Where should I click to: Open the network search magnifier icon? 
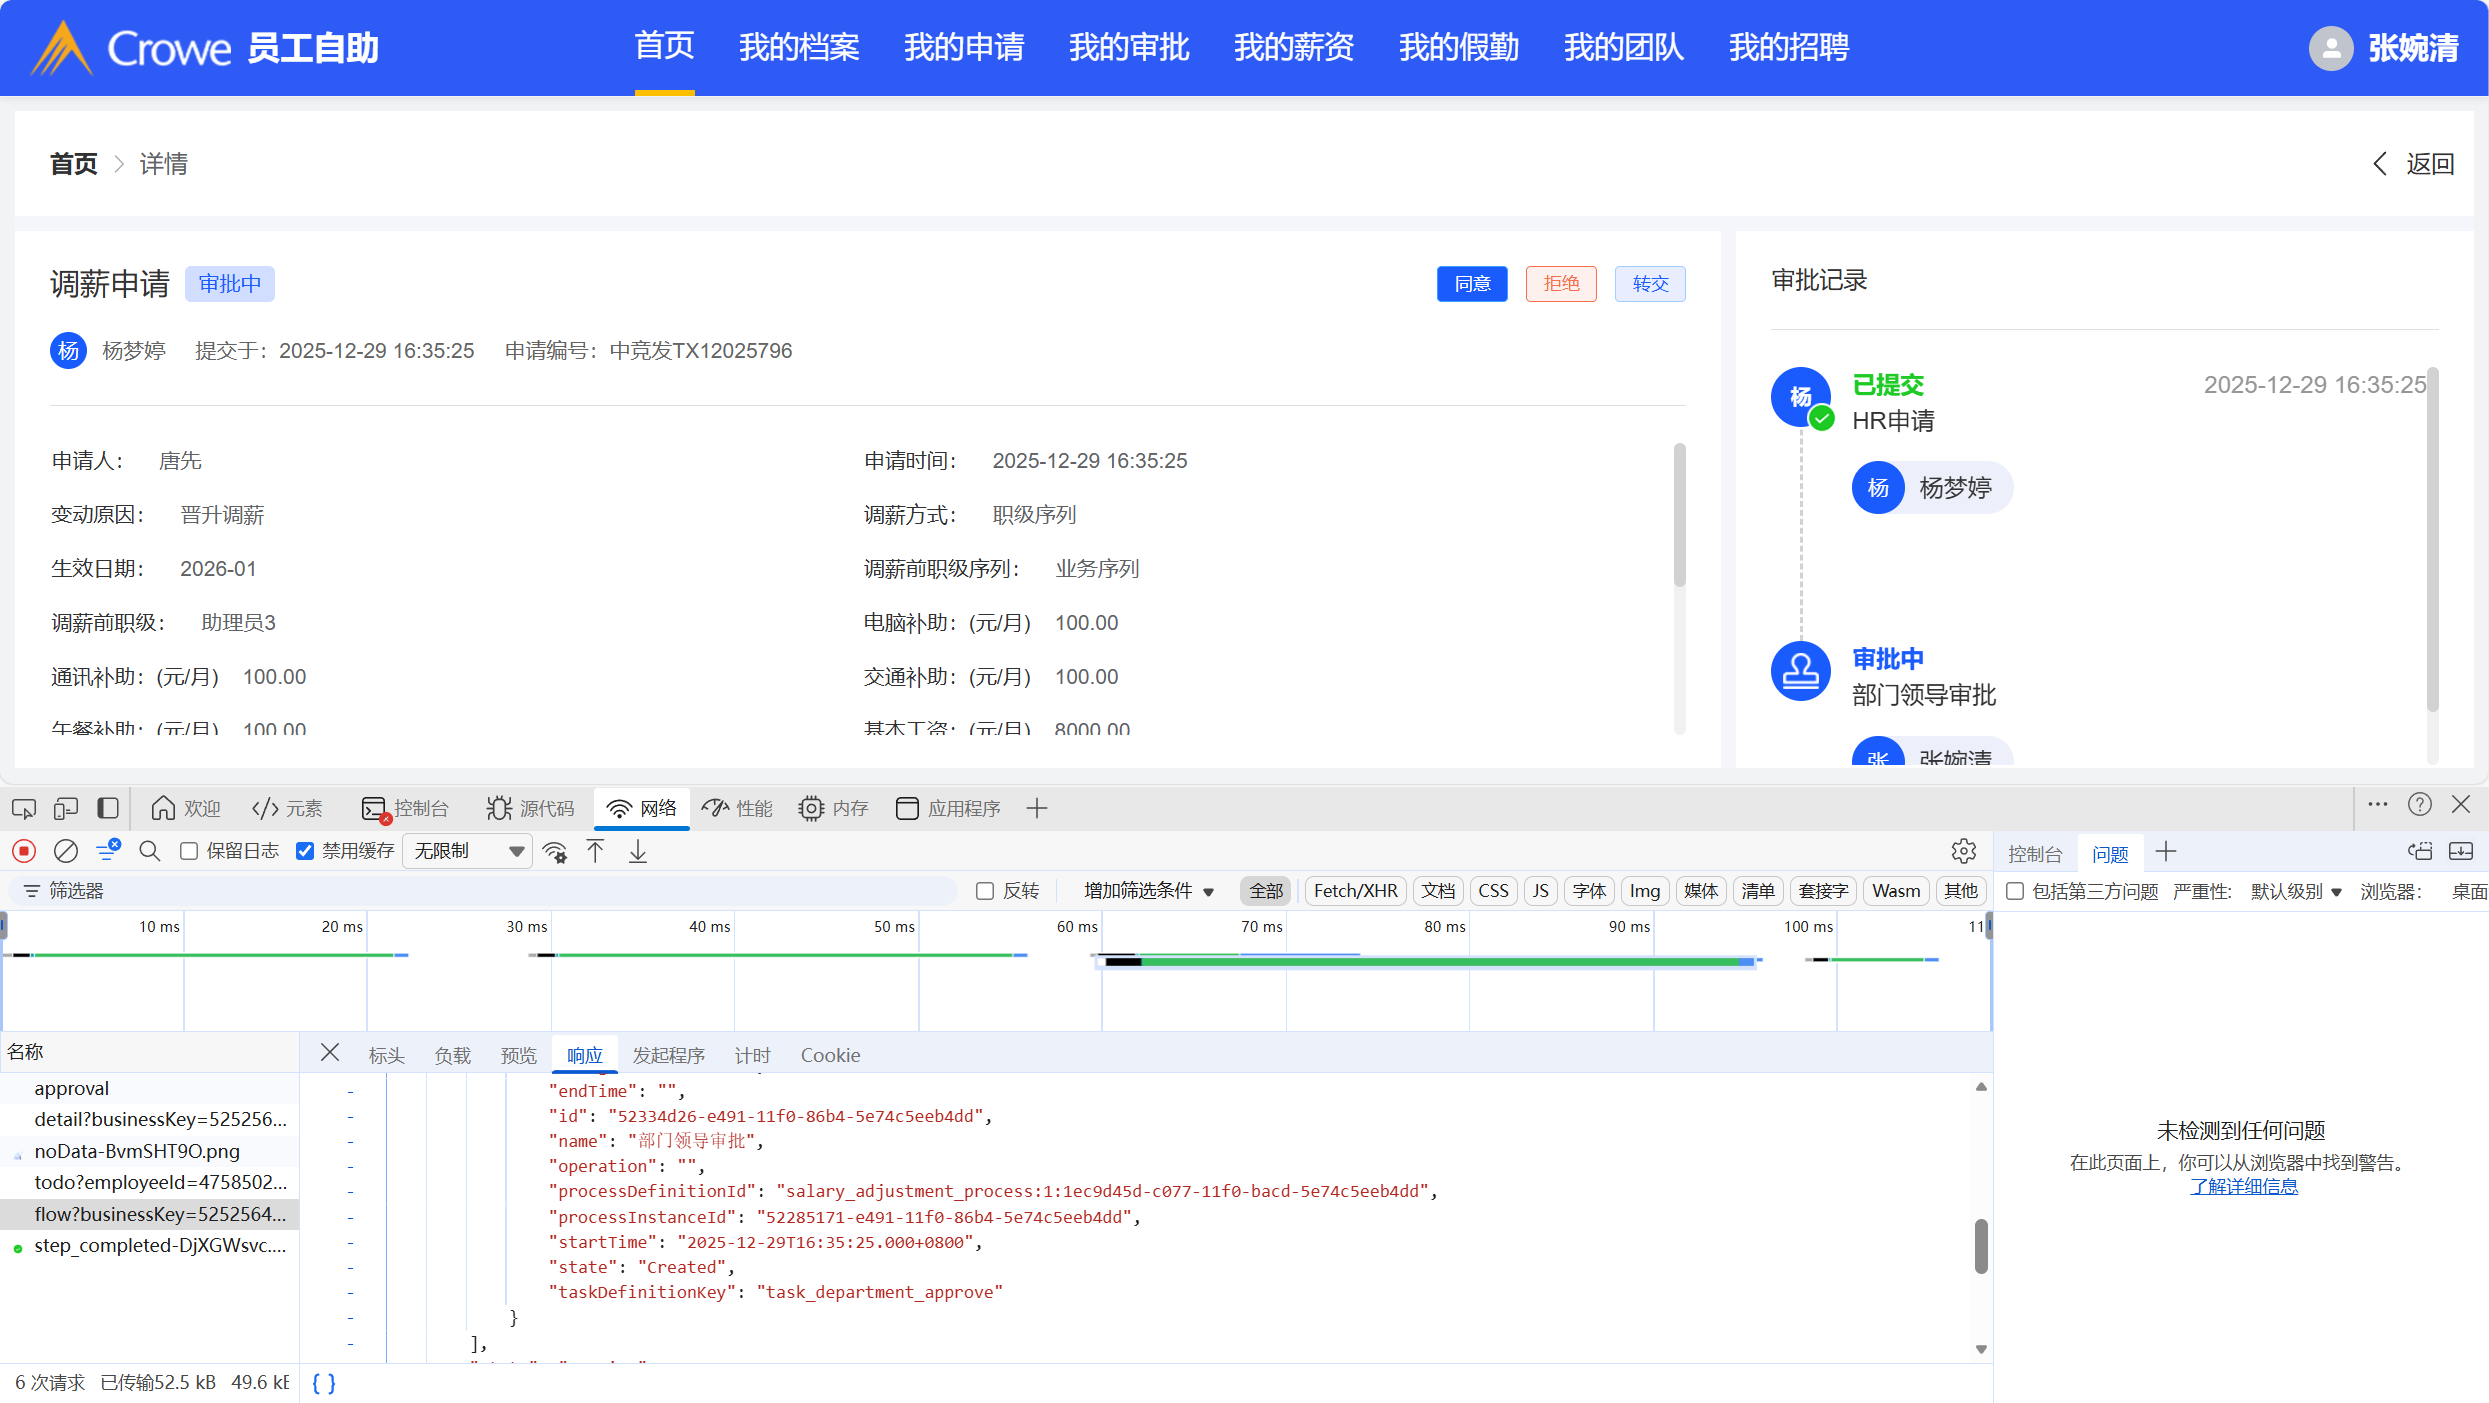coord(150,851)
